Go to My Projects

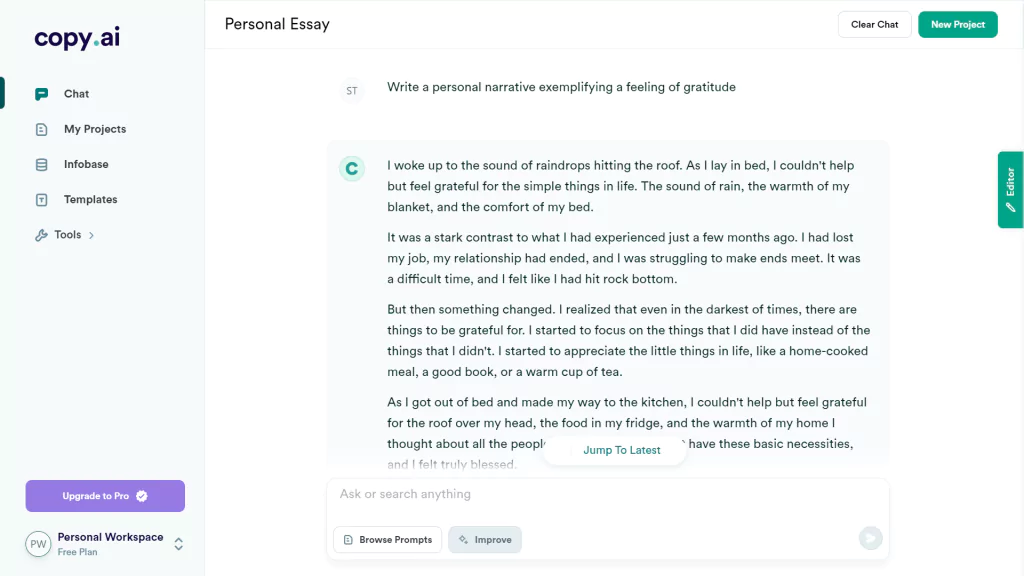[95, 129]
